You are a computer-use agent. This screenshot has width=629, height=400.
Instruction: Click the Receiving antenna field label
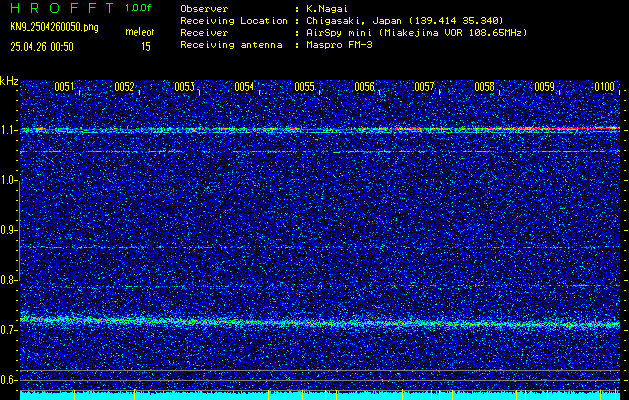[231, 45]
